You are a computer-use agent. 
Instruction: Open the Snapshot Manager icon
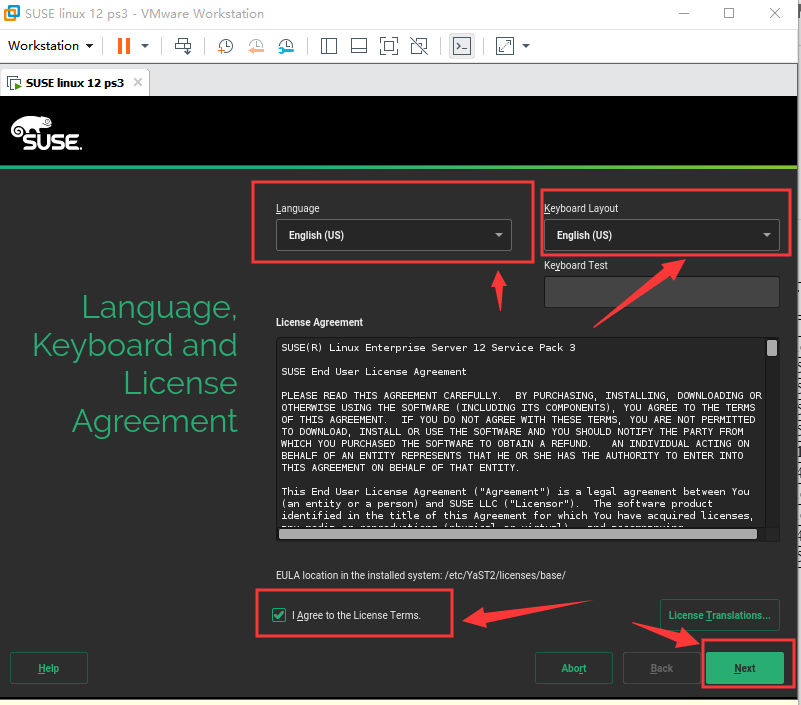[286, 46]
